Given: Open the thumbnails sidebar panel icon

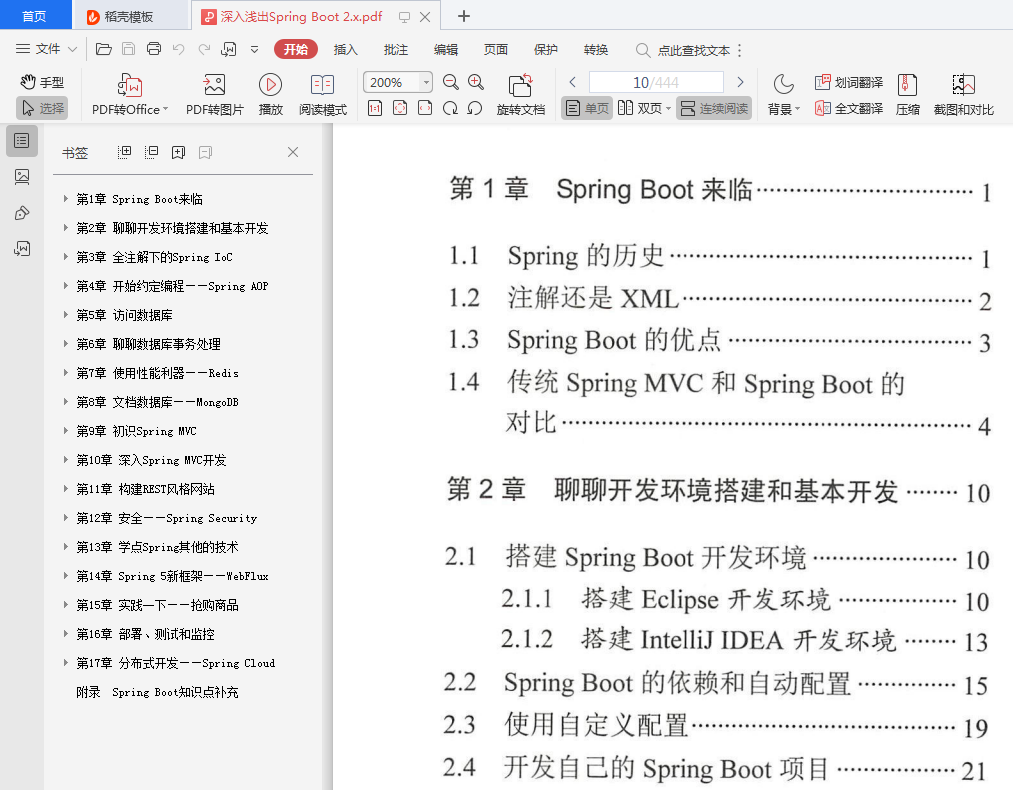Looking at the screenshot, I should (21, 176).
